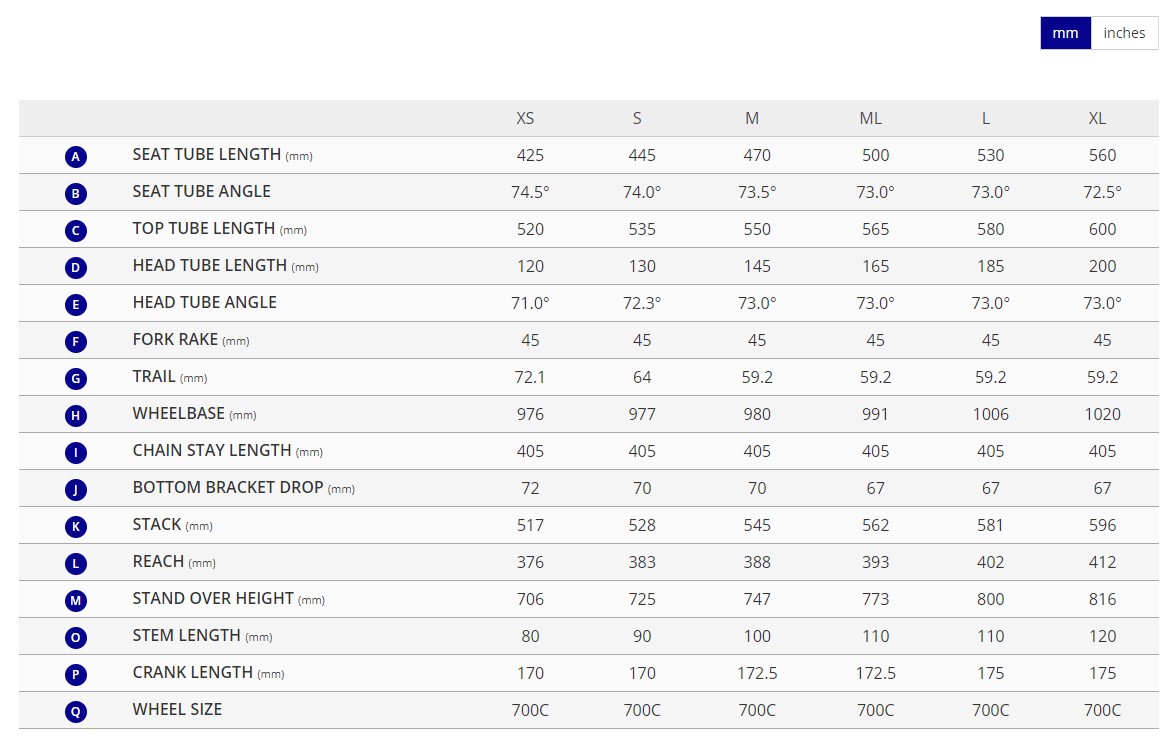Image resolution: width=1173 pixels, height=738 pixels.
Task: Click the XS size column header
Action: pyautogui.click(x=525, y=118)
